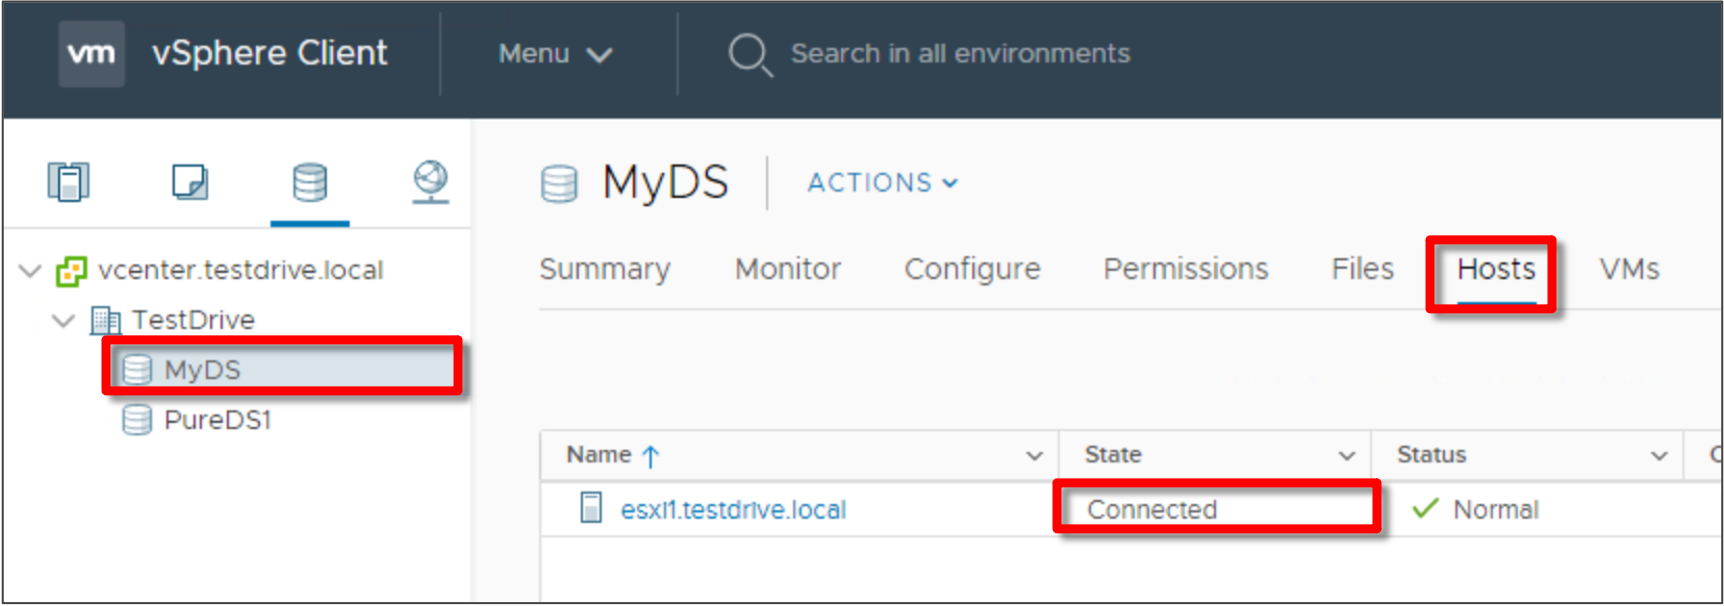The width and height of the screenshot is (1724, 606).
Task: Open the Menu dropdown
Action: pos(555,54)
